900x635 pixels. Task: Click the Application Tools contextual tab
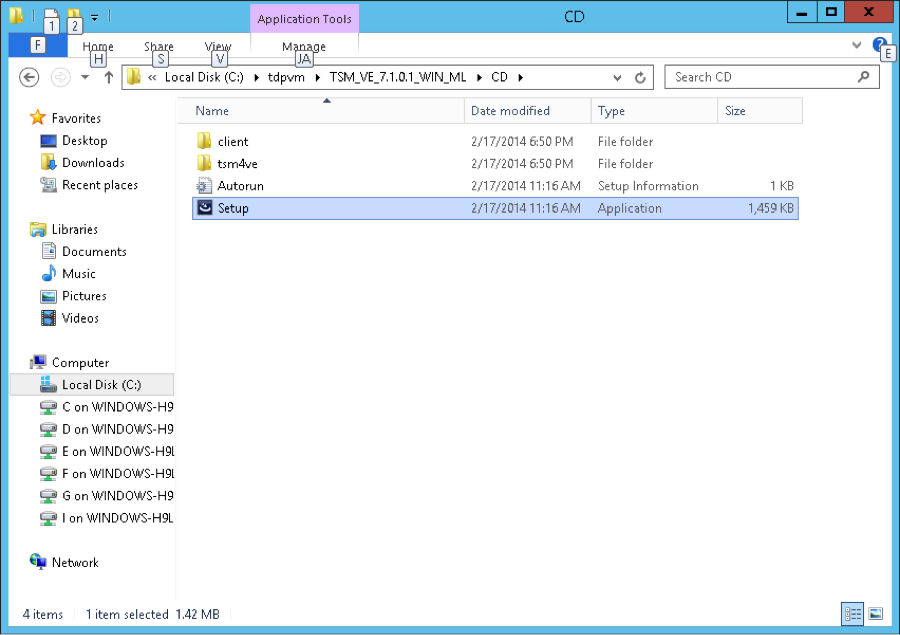304,19
